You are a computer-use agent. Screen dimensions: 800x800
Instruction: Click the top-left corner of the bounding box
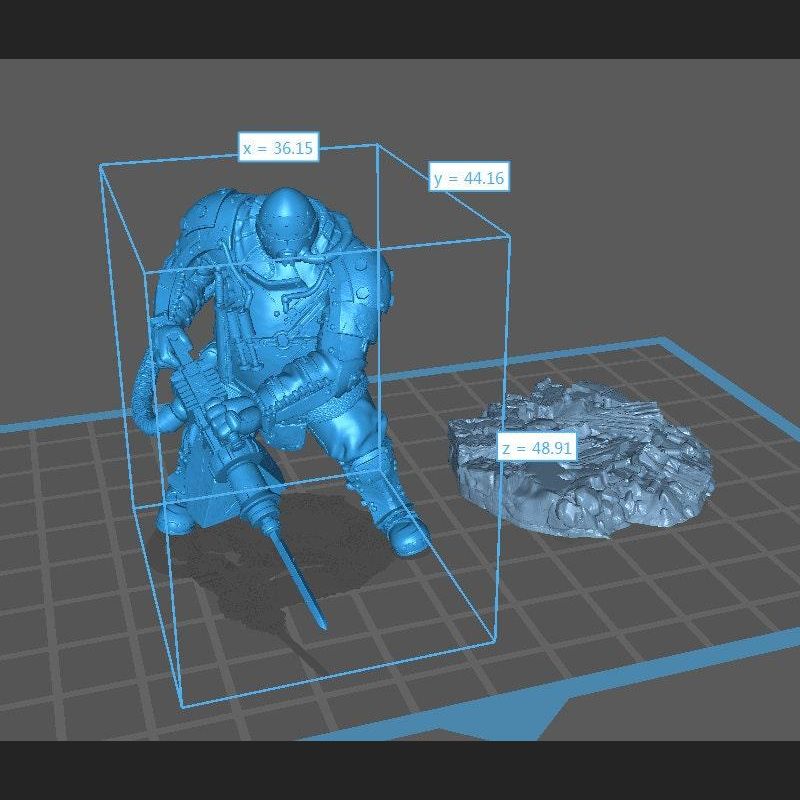point(101,167)
